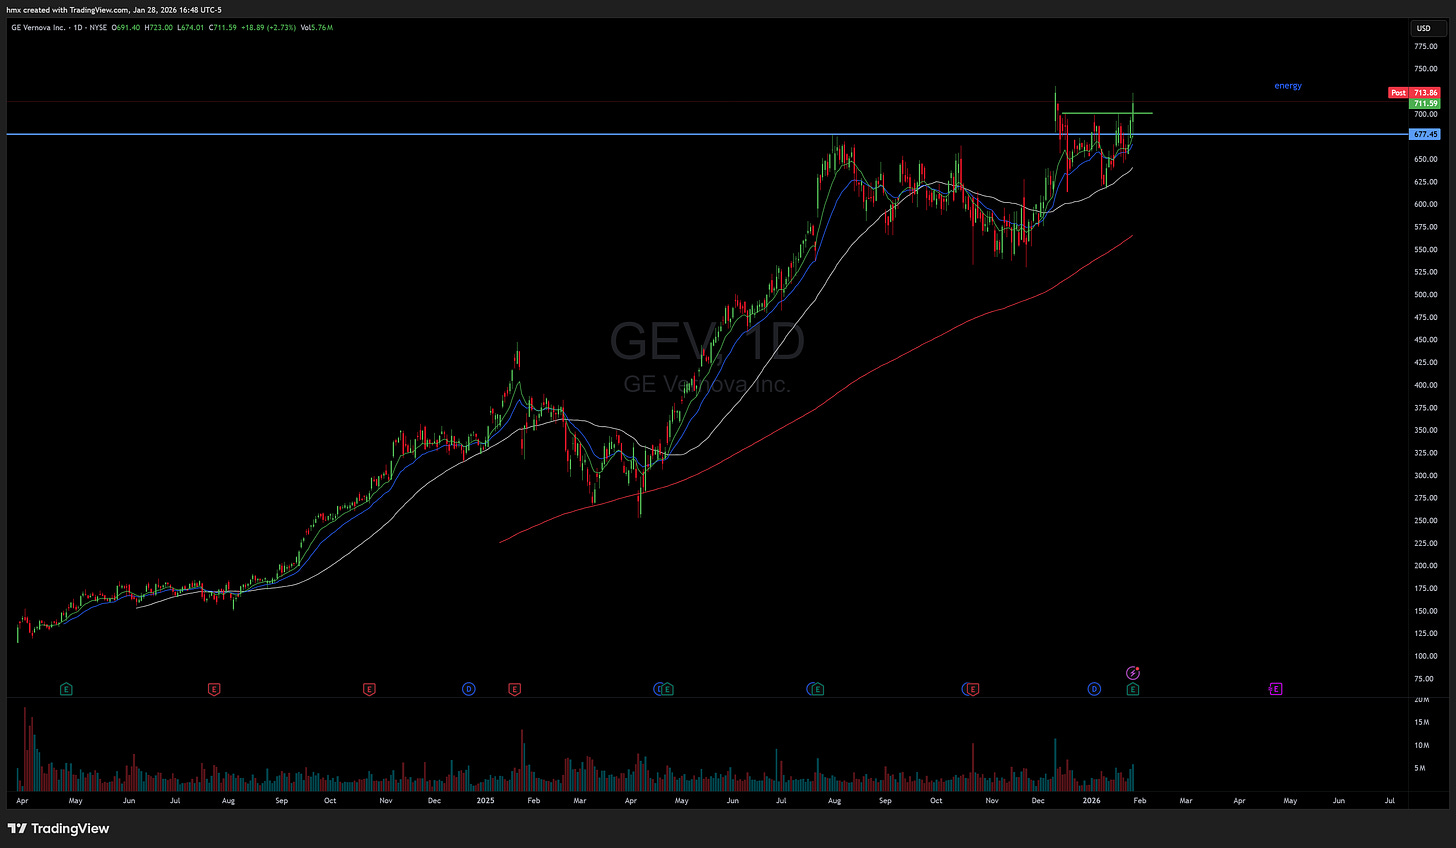
Task: Click the NYSE exchange label in the header
Action: [x=98, y=28]
